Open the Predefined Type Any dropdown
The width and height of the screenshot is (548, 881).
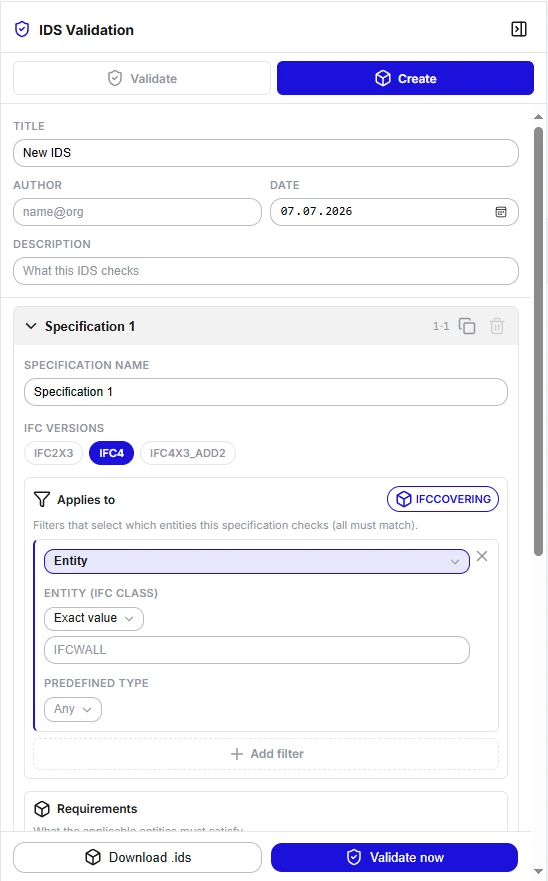pyautogui.click(x=73, y=709)
